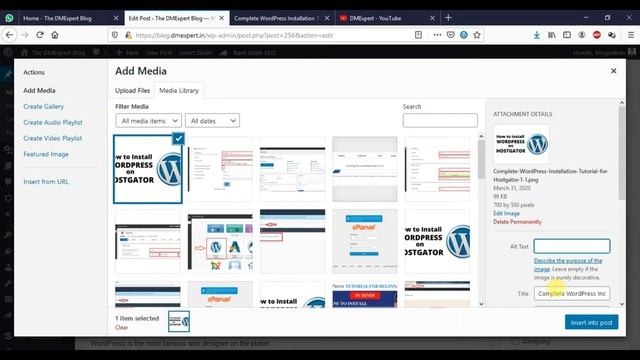
Task: Choose Featured Image option
Action: (46, 154)
